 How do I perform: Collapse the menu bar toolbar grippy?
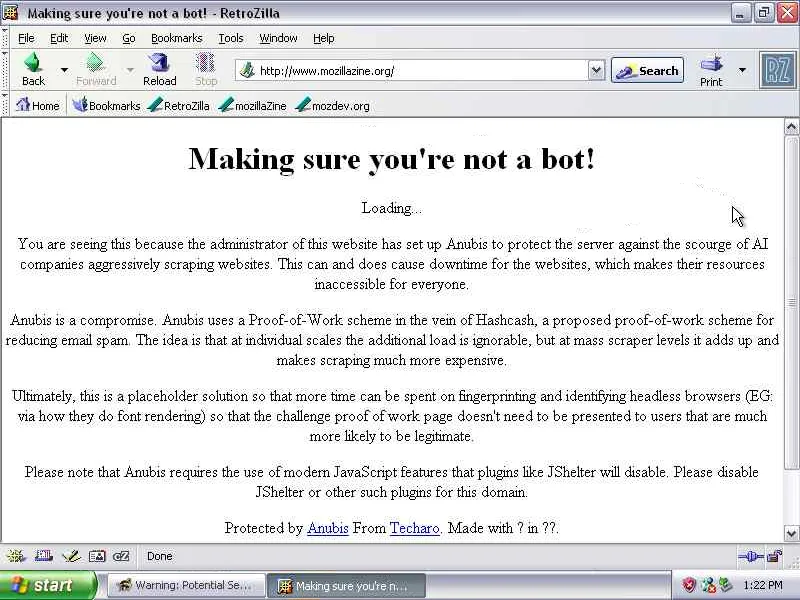(5, 38)
